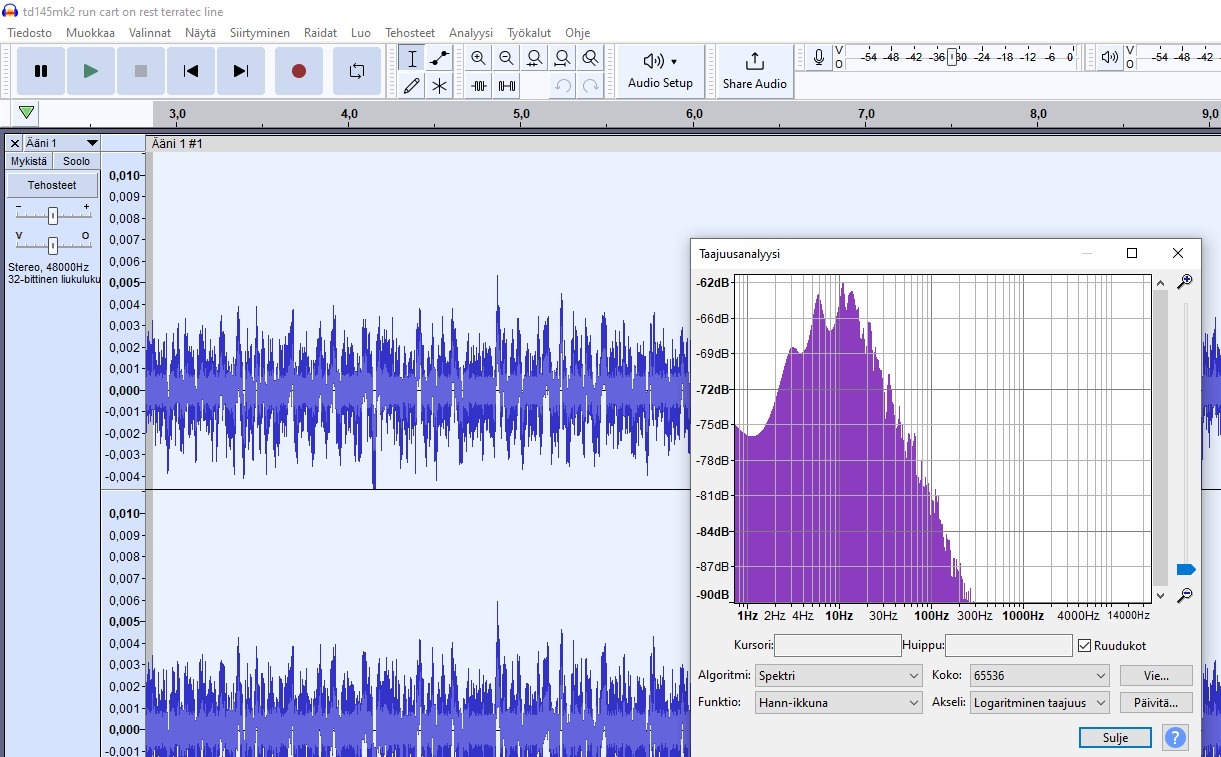Start recording with the red Record button
Image resolution: width=1221 pixels, height=757 pixels.
point(299,71)
